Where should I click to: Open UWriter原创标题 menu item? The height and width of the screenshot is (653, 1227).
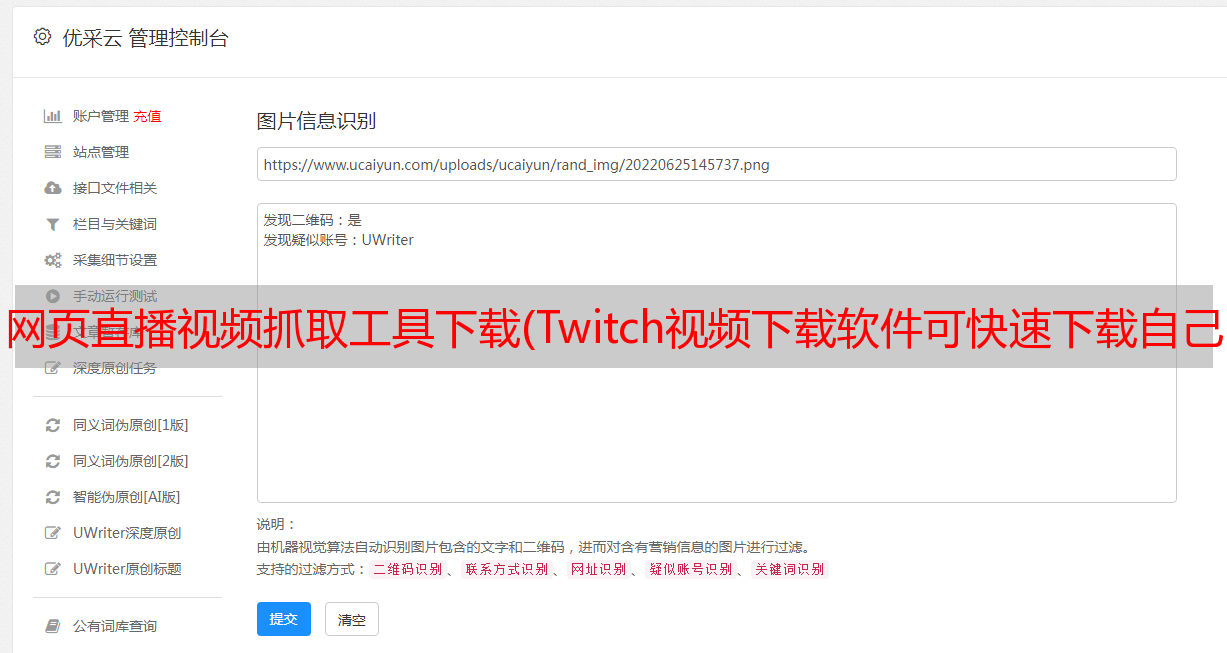tap(127, 569)
